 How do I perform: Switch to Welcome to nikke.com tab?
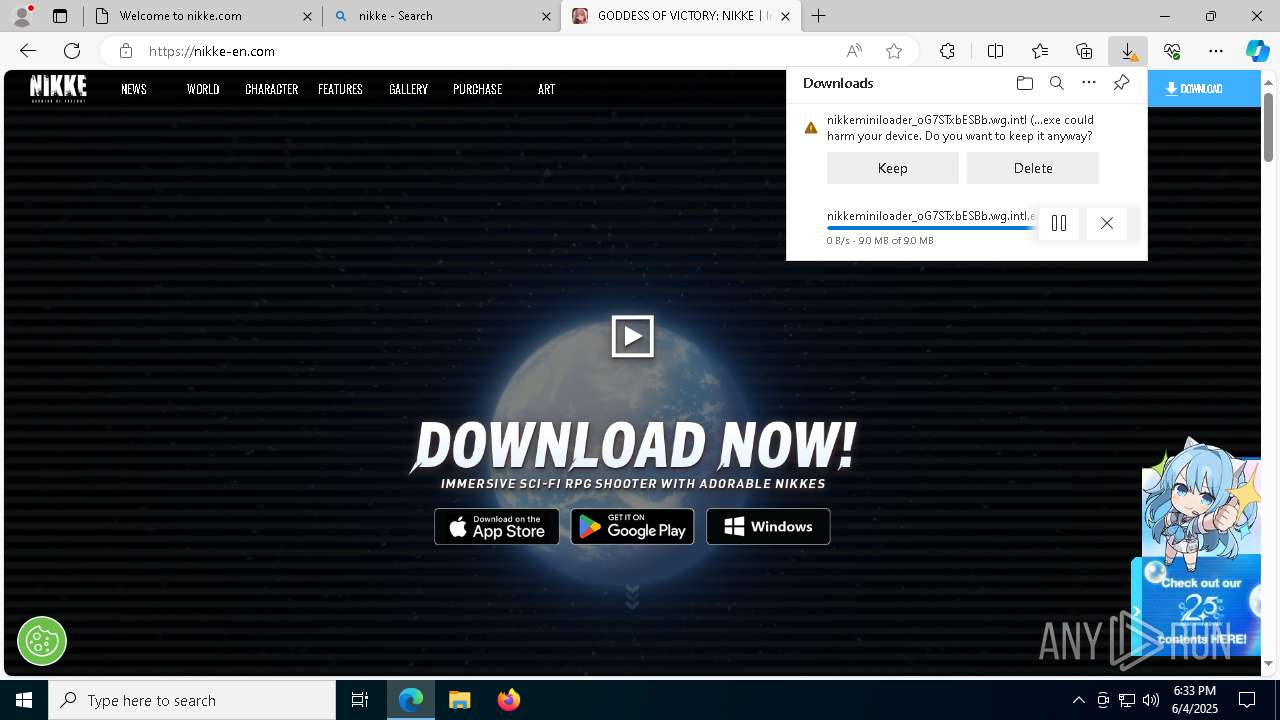tap(203, 16)
